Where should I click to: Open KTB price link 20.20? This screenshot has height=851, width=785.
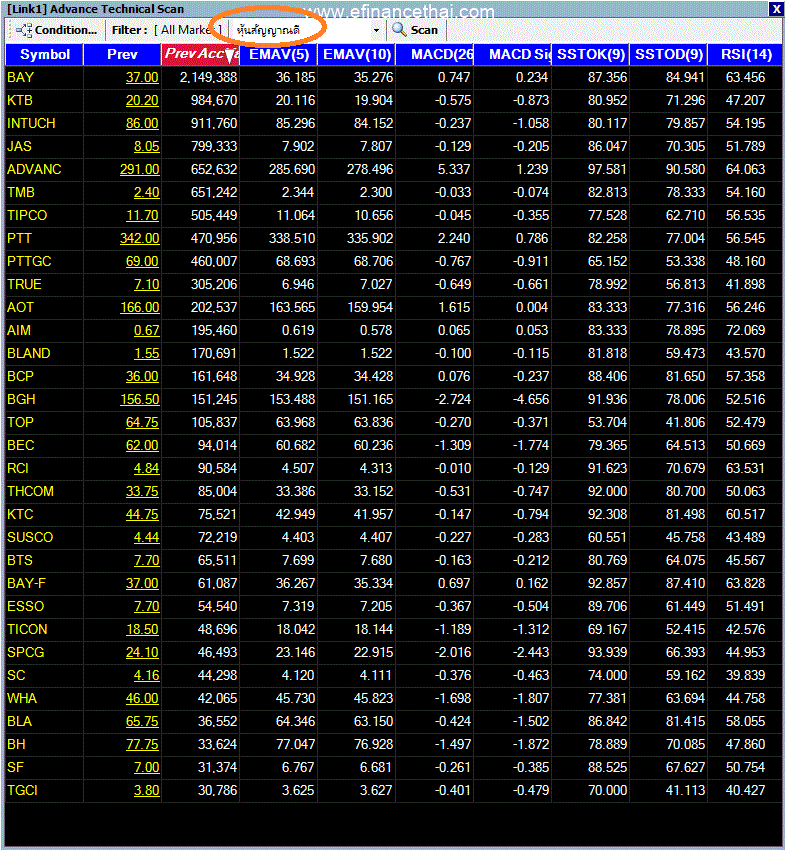pyautogui.click(x=142, y=100)
